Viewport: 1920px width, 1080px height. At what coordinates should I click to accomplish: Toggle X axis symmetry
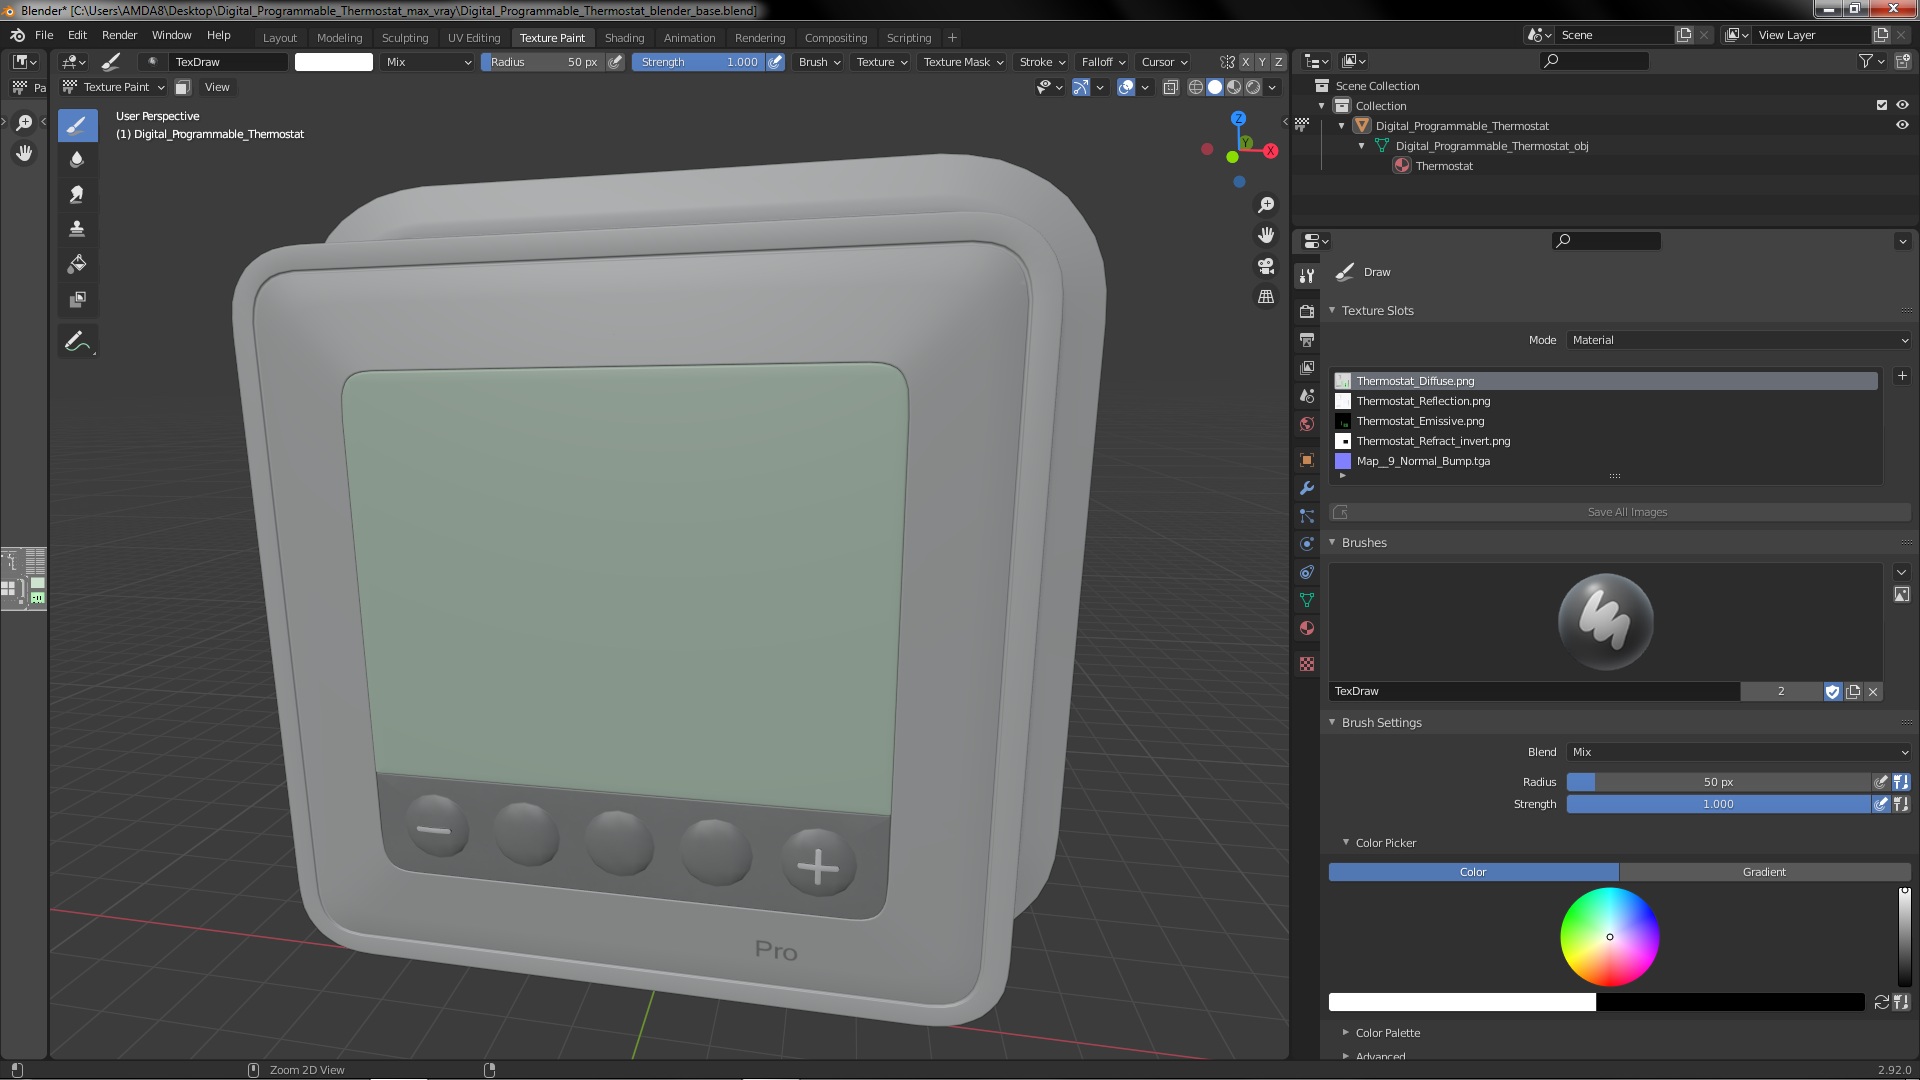[1245, 62]
